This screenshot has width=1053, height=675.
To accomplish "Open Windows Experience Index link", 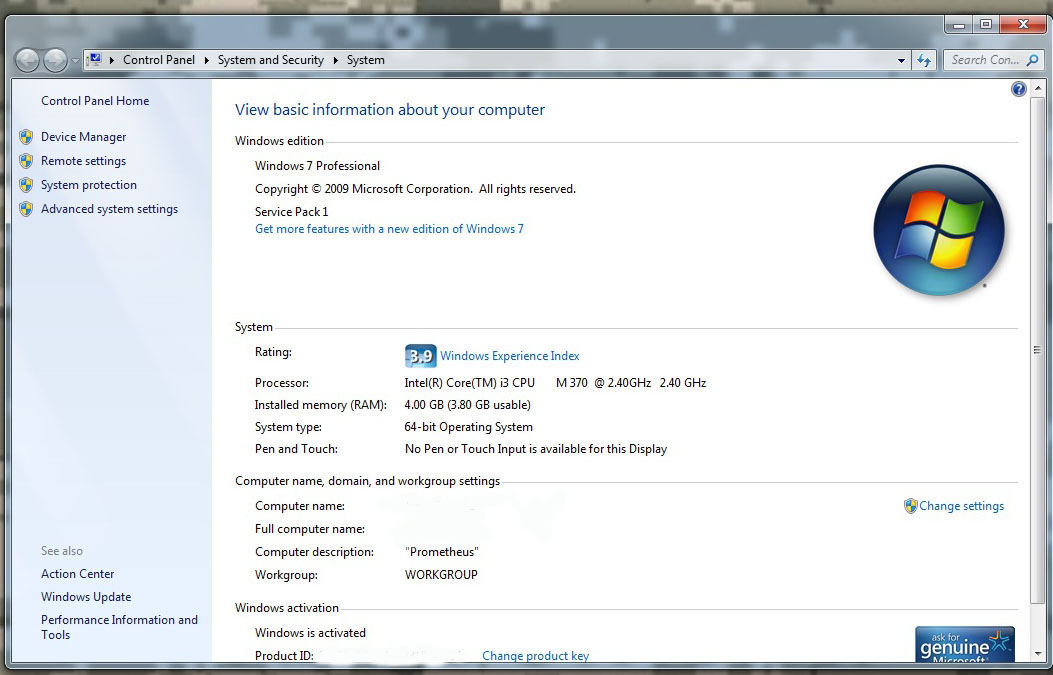I will 510,356.
